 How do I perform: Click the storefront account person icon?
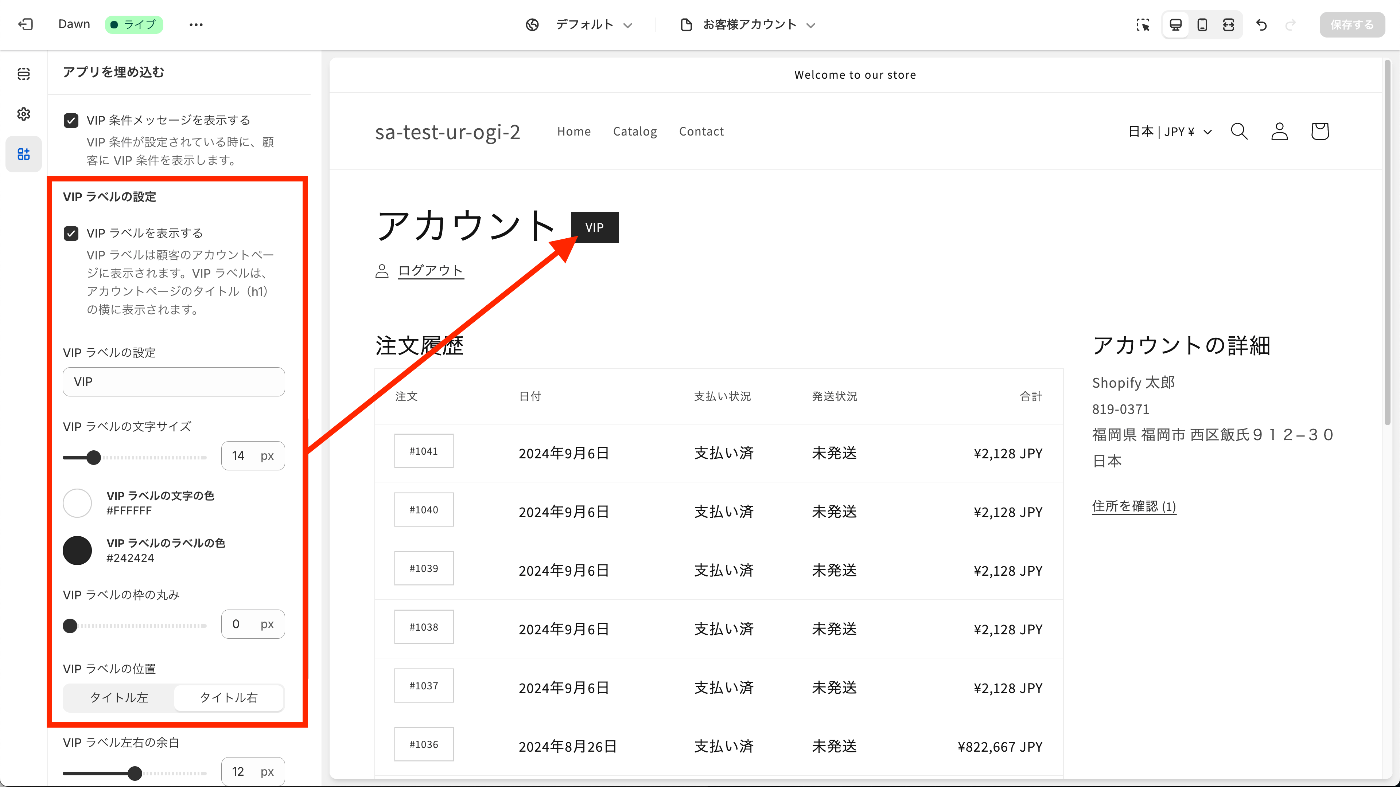tap(1279, 131)
